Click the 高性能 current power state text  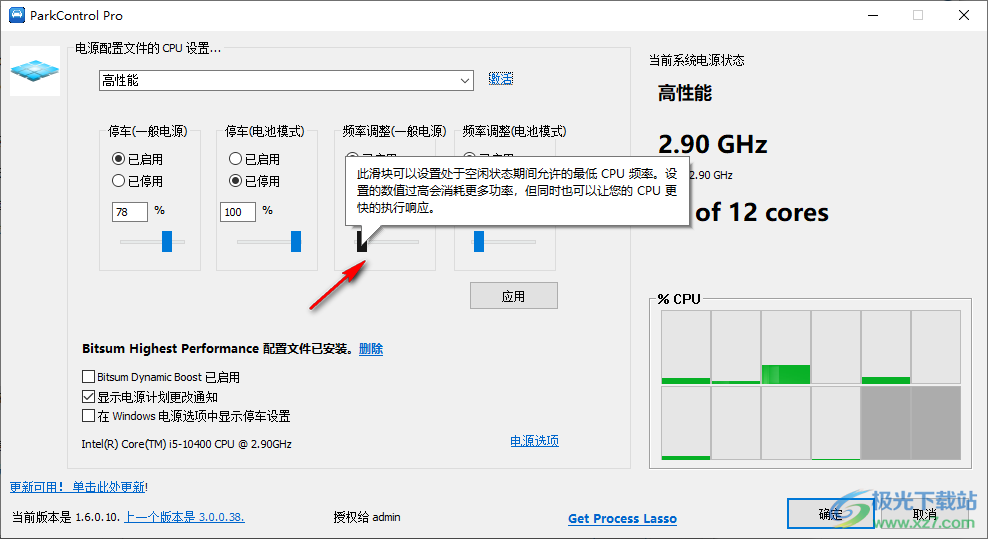[x=685, y=93]
